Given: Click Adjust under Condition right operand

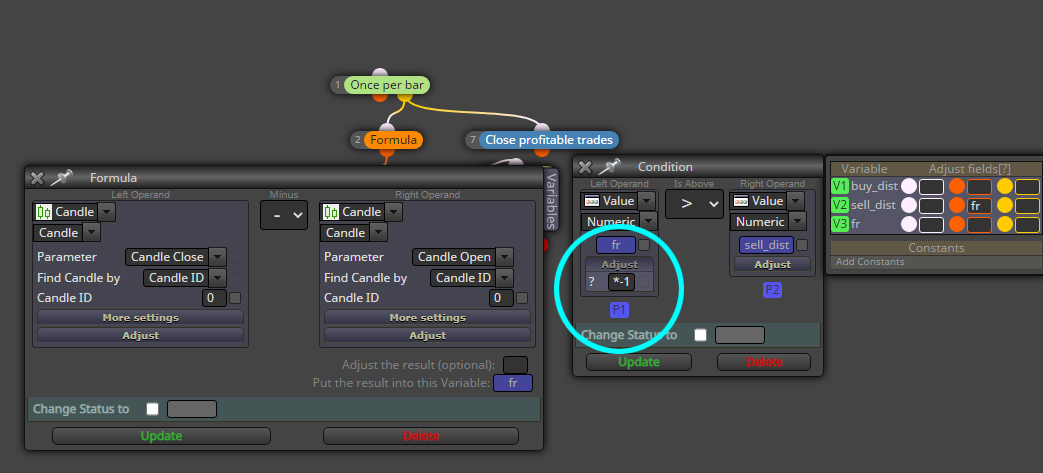Looking at the screenshot, I should pos(772,264).
